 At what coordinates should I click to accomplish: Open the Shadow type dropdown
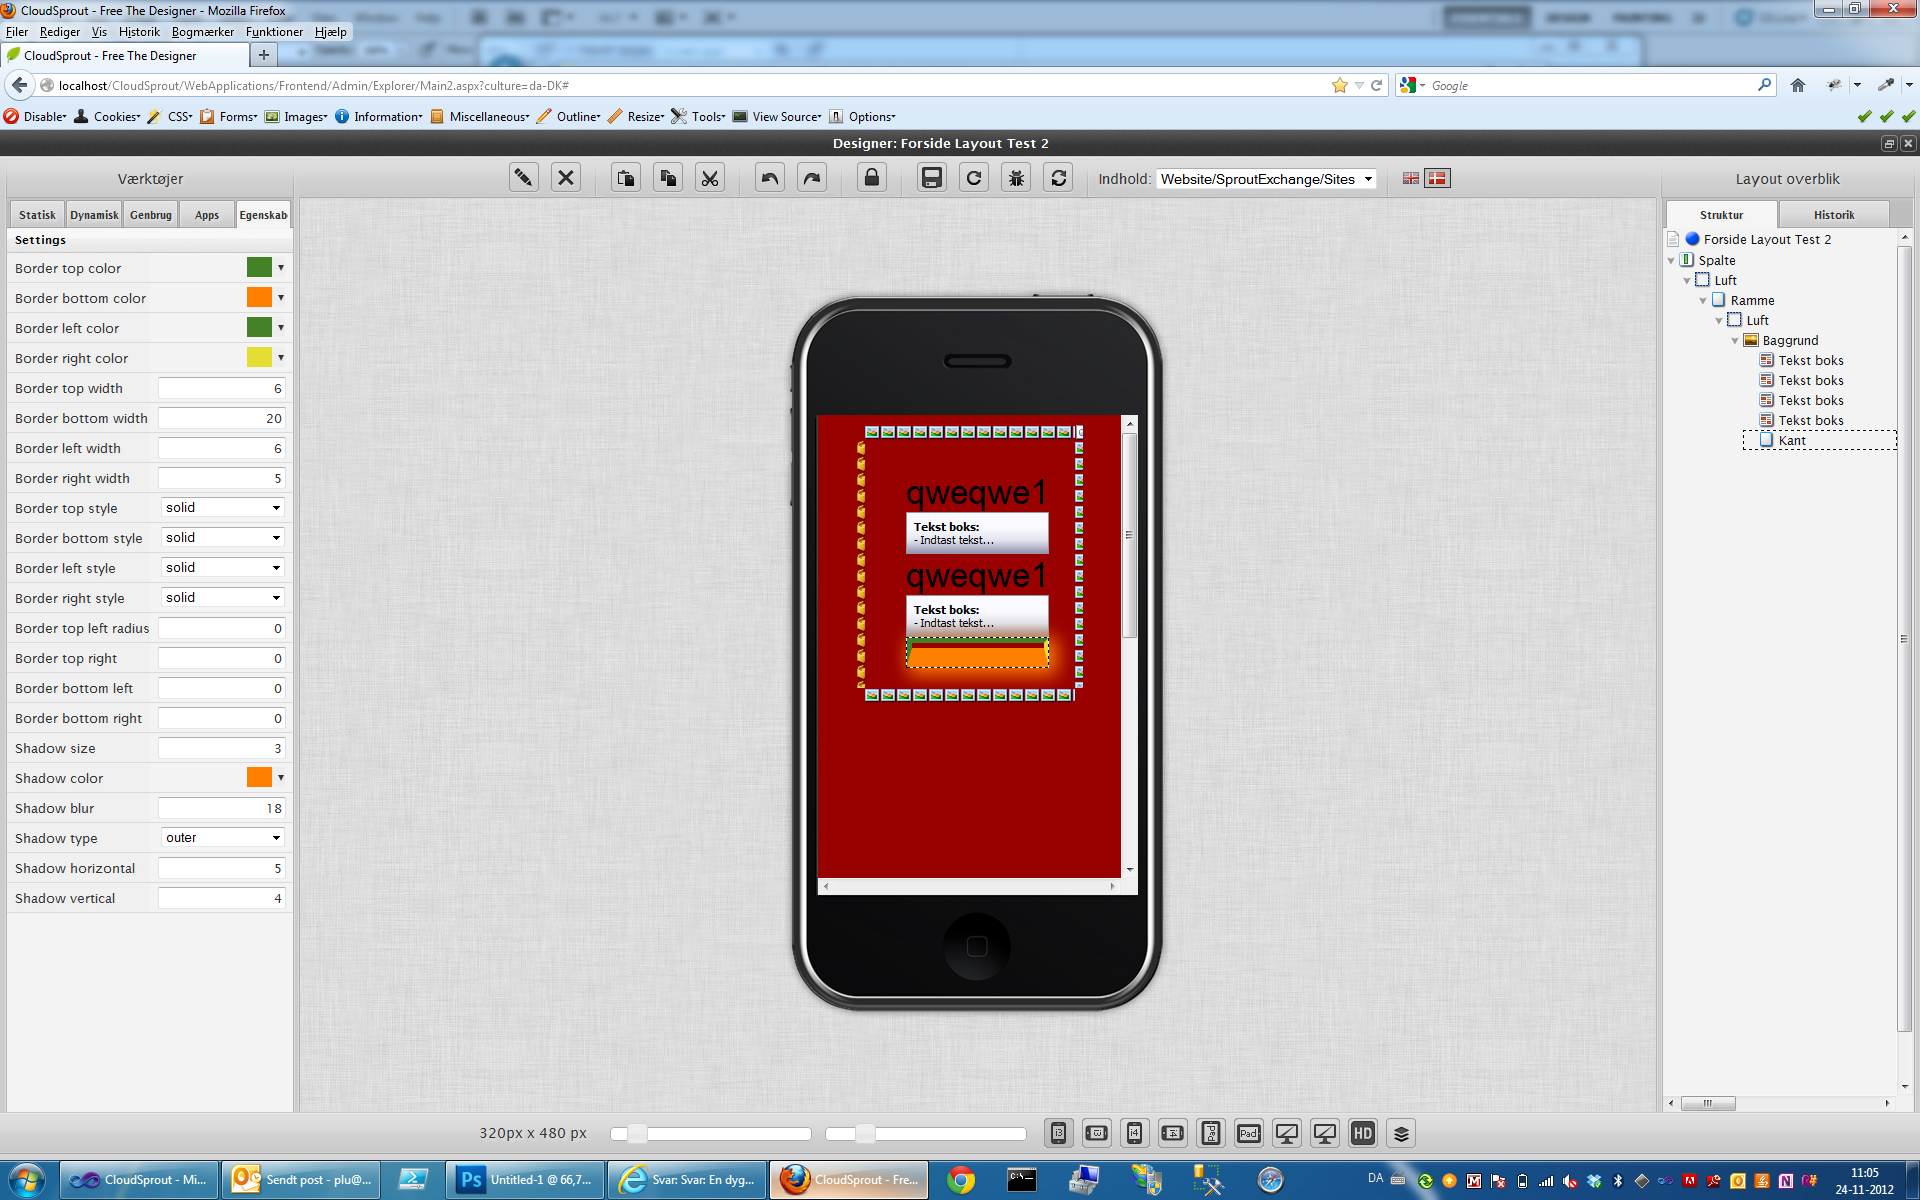[x=223, y=838]
